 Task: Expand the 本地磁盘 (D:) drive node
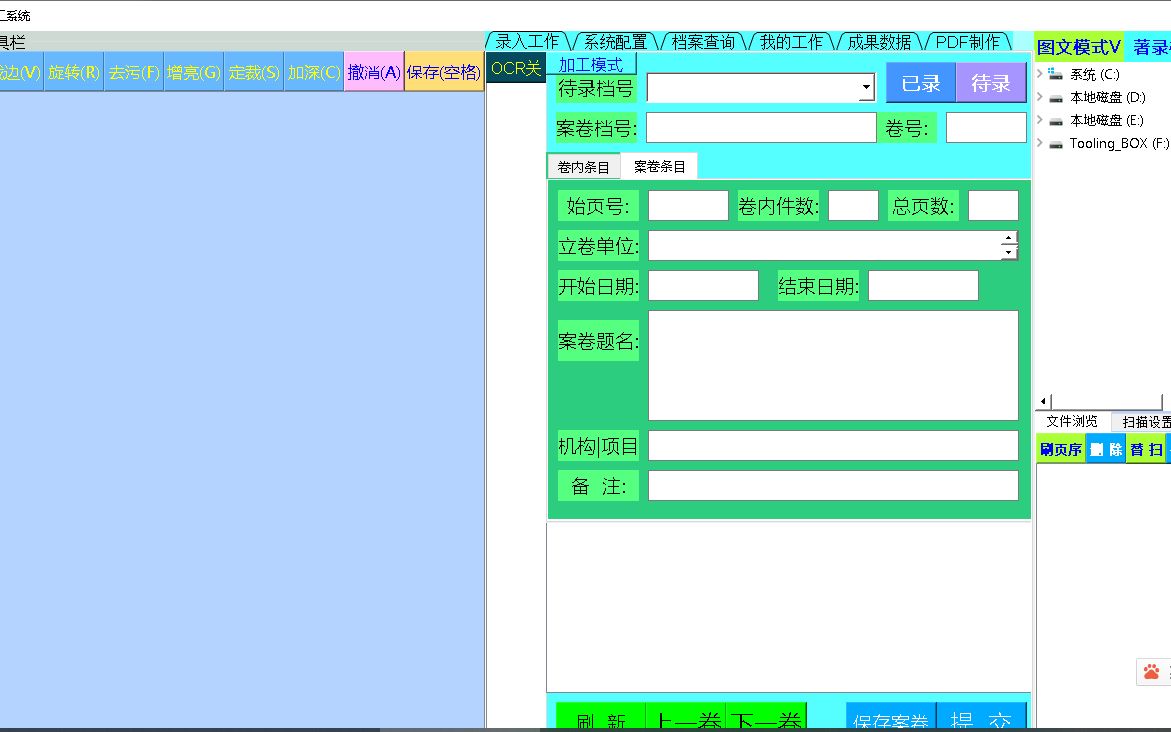tap(1040, 98)
